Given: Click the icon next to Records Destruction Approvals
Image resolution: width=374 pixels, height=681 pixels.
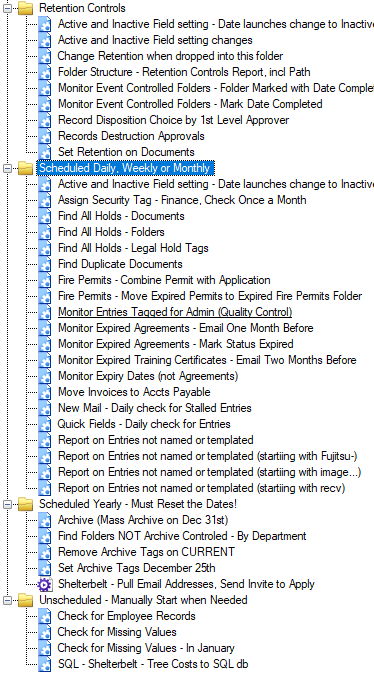Looking at the screenshot, I should click(45, 136).
